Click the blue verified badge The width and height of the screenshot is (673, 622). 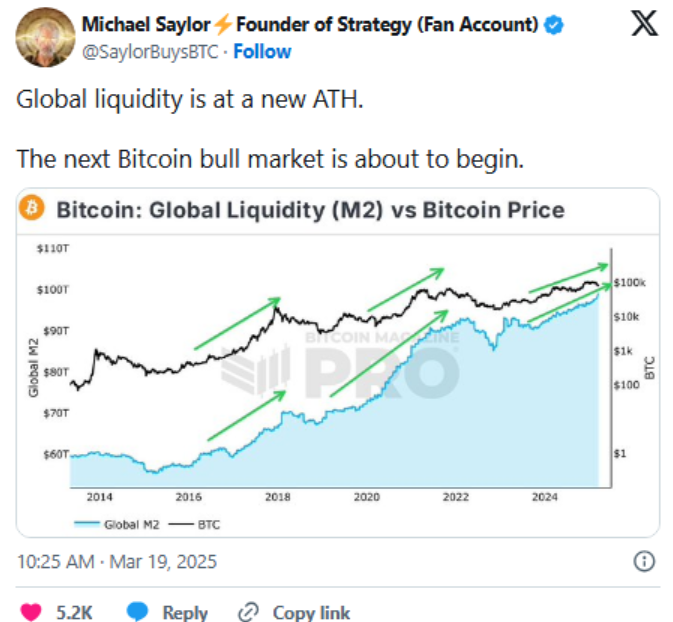[553, 24]
